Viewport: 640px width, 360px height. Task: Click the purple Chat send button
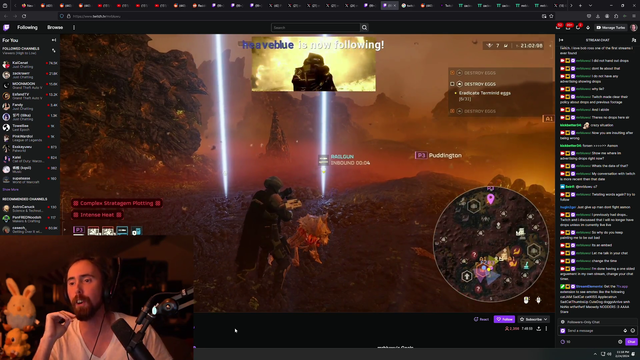(x=631, y=342)
